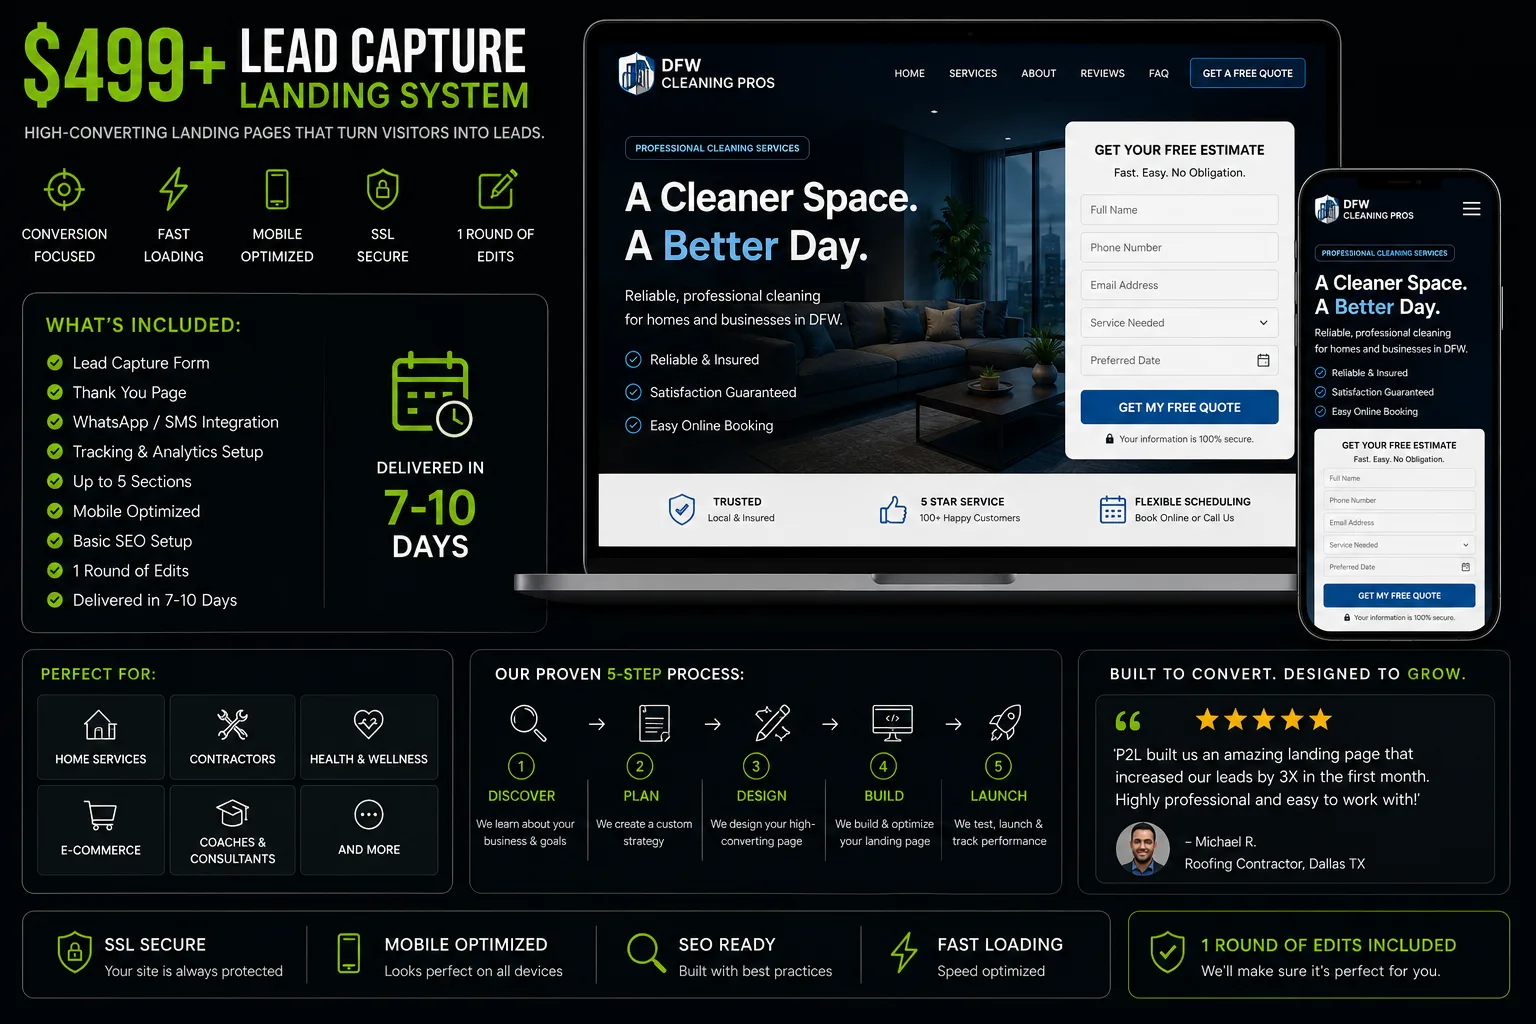The width and height of the screenshot is (1536, 1024).
Task: Click the Design pencil ruler icon
Action: (772, 723)
